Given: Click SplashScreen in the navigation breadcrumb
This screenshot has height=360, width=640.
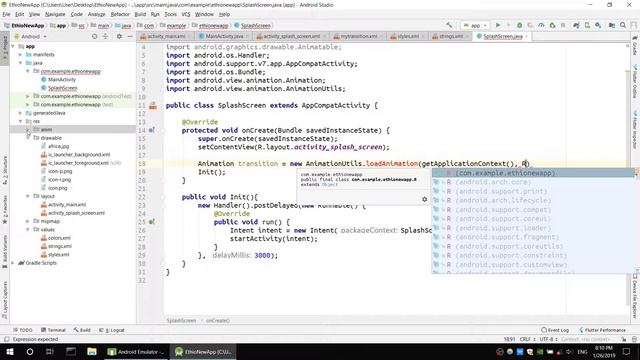Looking at the screenshot, I should (256, 25).
